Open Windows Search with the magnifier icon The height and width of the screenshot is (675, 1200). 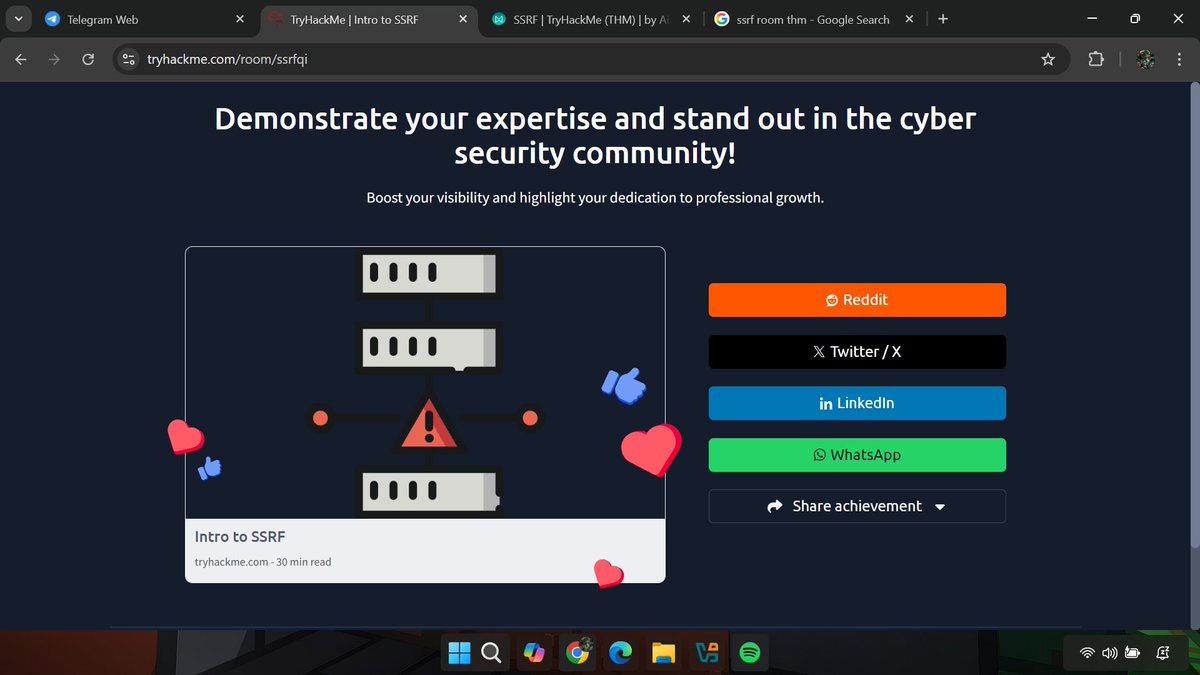pos(491,652)
